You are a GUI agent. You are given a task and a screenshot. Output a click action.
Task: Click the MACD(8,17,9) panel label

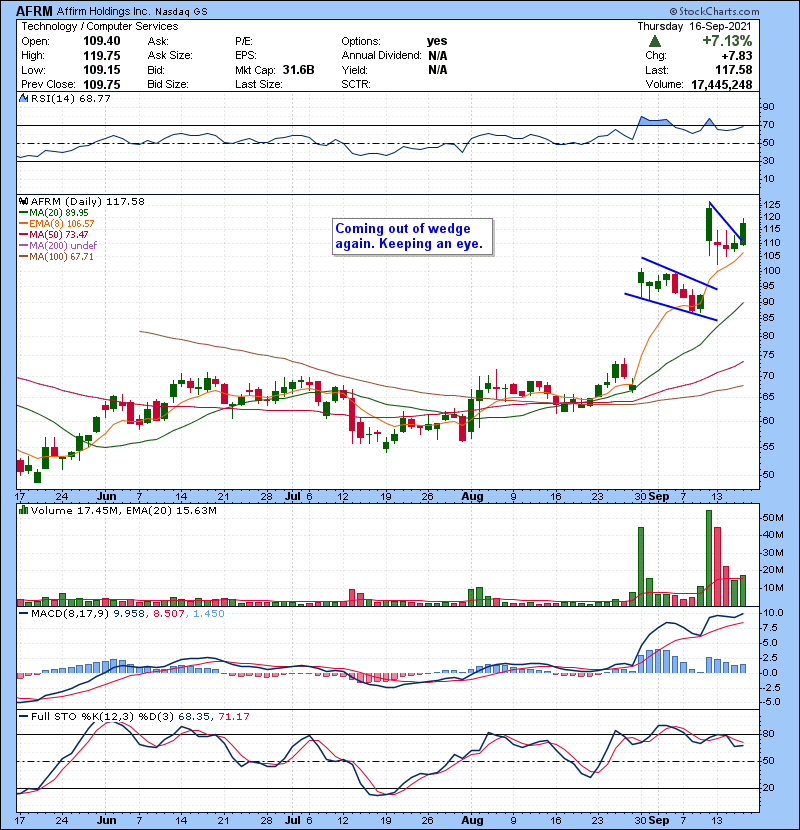pos(70,614)
